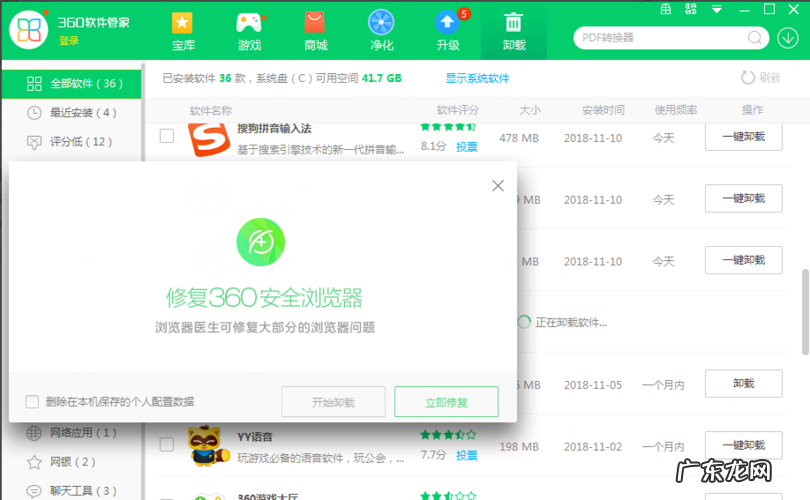Toggle 删除在本机保存的个人配置数据 checkbox
Viewport: 810px width, 500px height.
[x=32, y=401]
